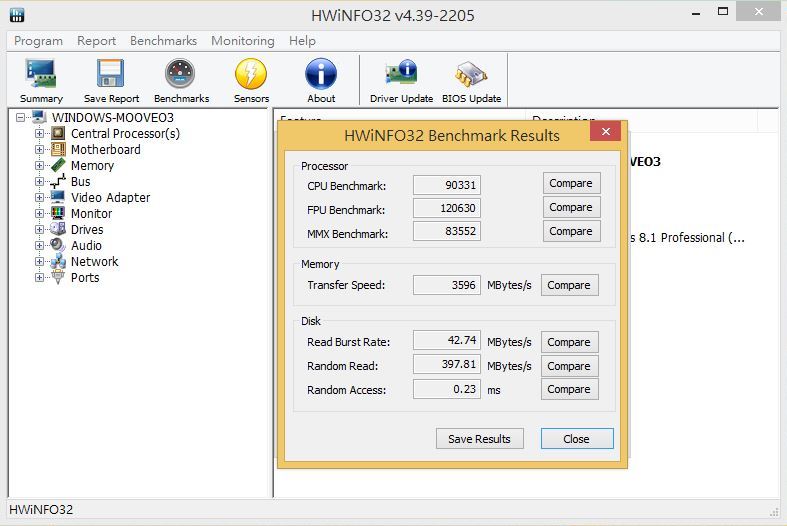Select the Network tree icon
This screenshot has height=526, width=787.
(x=58, y=261)
